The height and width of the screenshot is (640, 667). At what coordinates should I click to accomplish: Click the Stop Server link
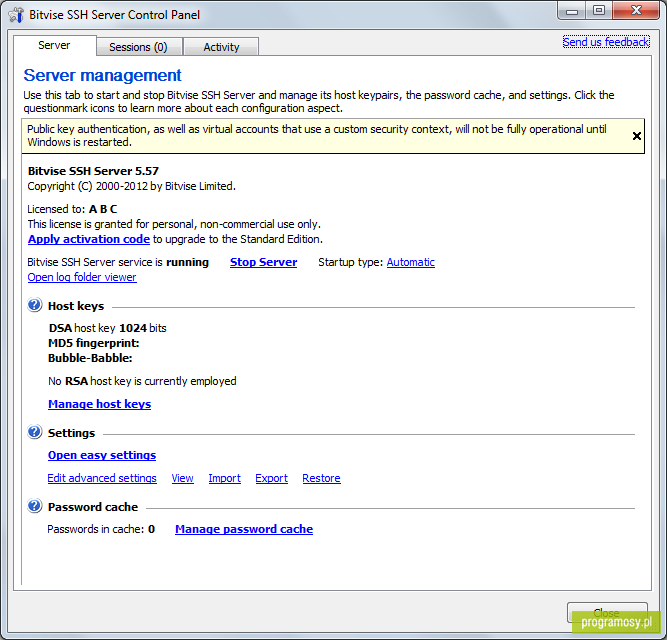[x=263, y=262]
